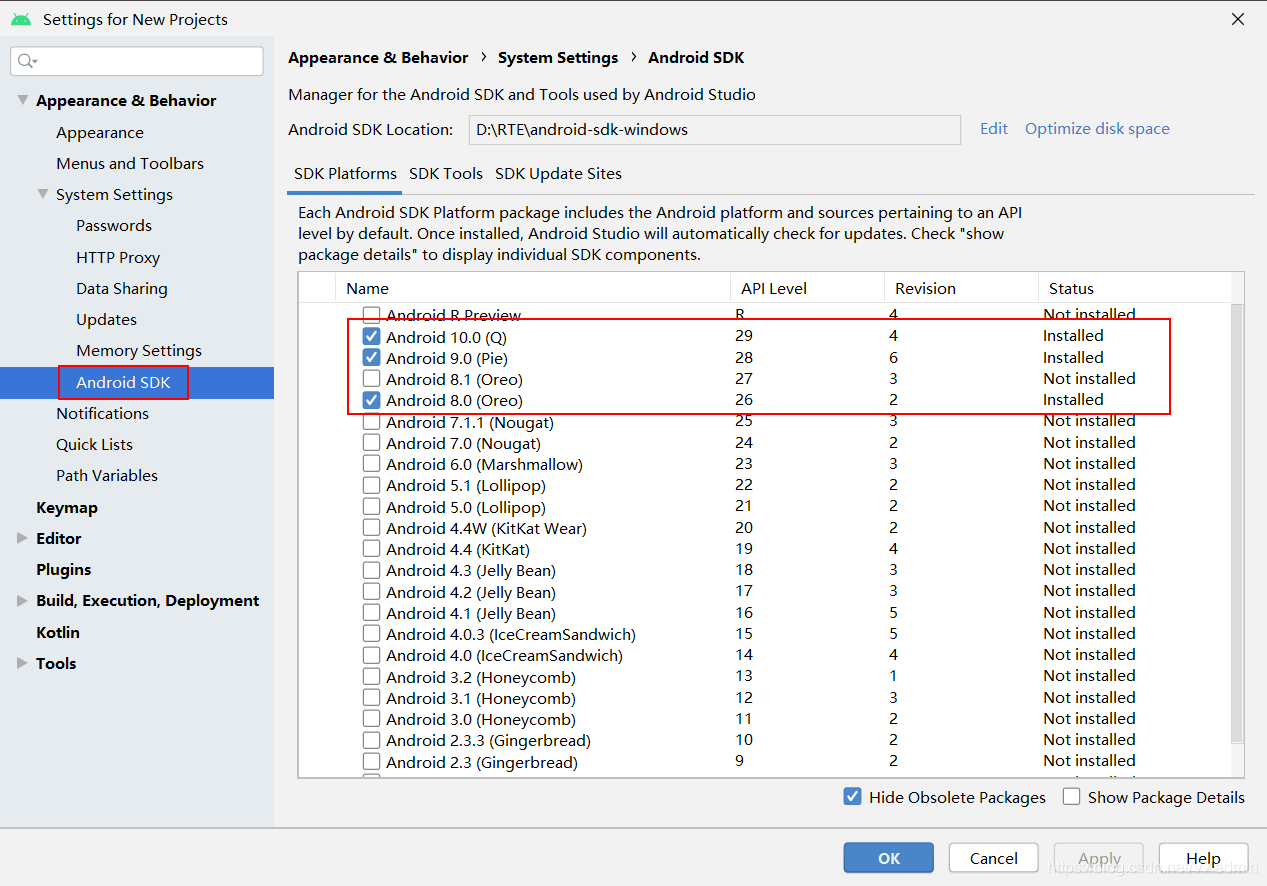The height and width of the screenshot is (886, 1267).
Task: Open Help from the dialog
Action: [x=1203, y=858]
